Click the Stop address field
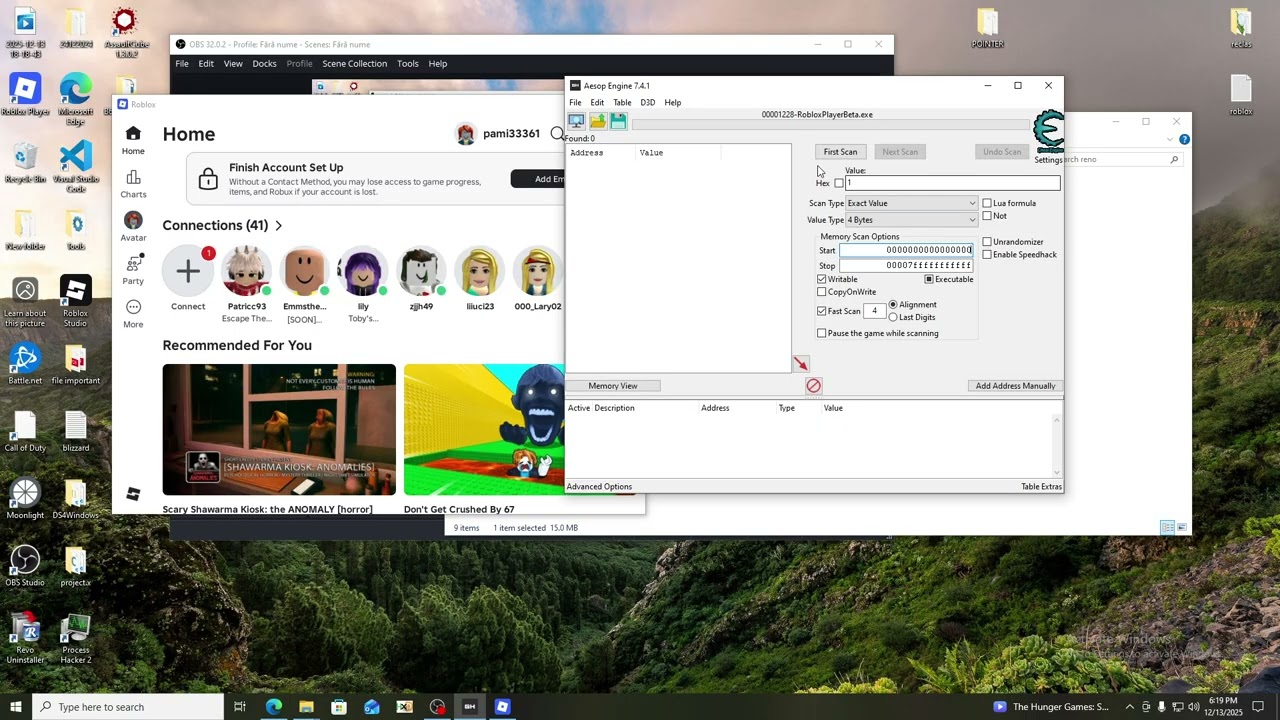The width and height of the screenshot is (1280, 720). coord(906,266)
